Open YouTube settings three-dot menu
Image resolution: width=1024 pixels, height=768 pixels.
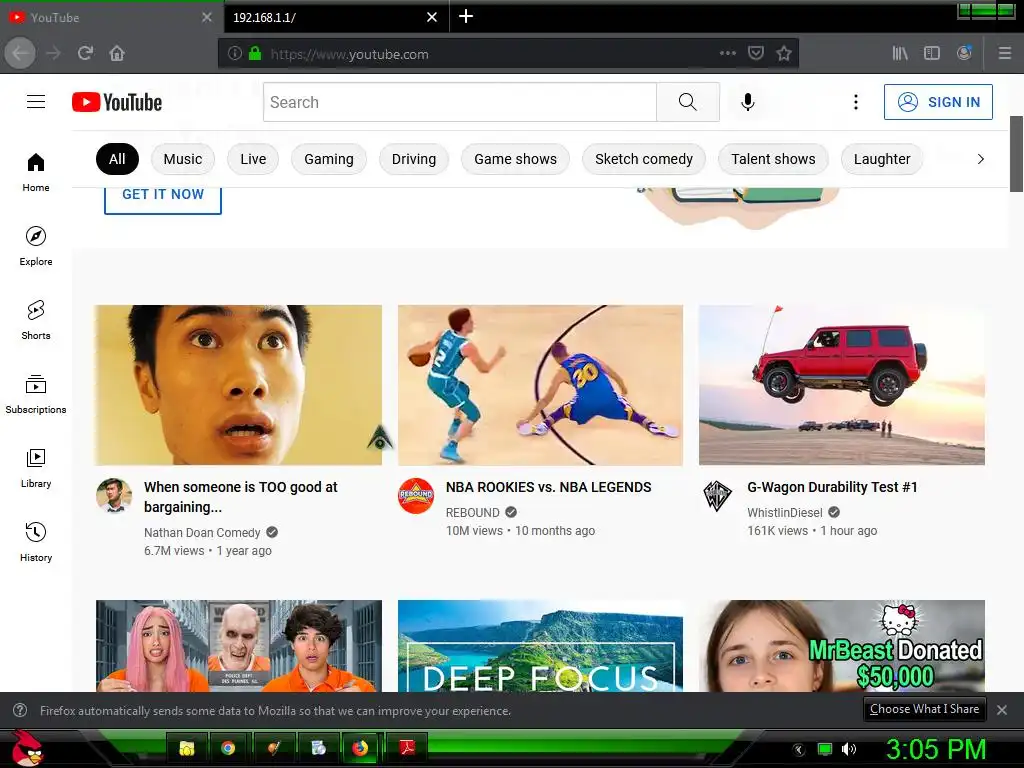click(856, 102)
